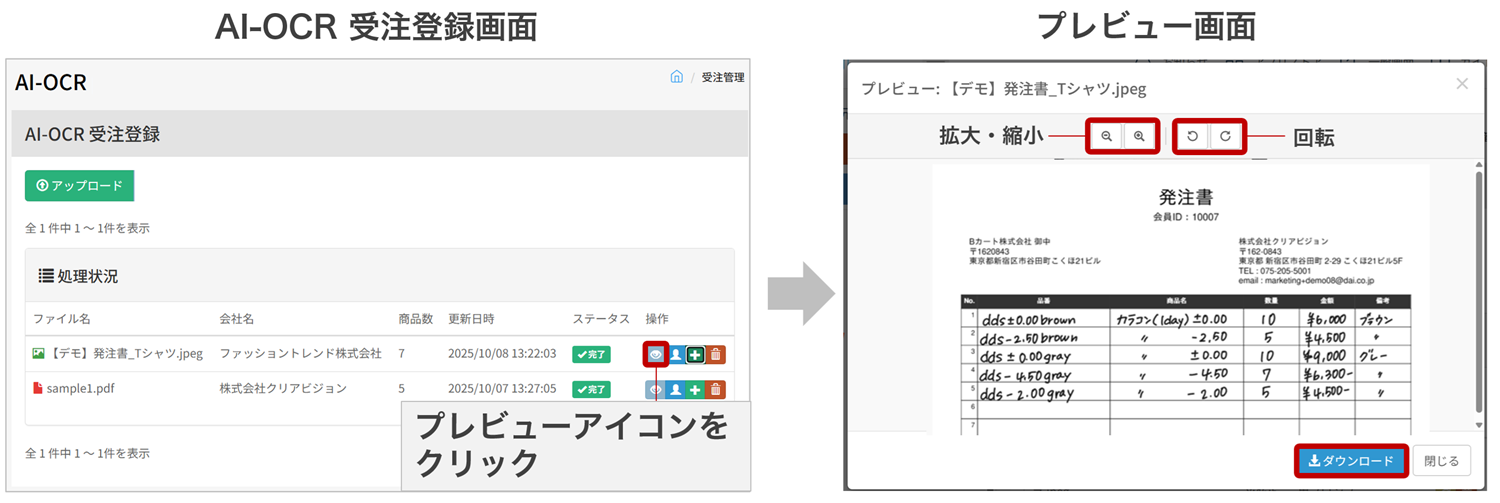
Task: Click the sample1.pdf file name
Action: click(x=80, y=389)
